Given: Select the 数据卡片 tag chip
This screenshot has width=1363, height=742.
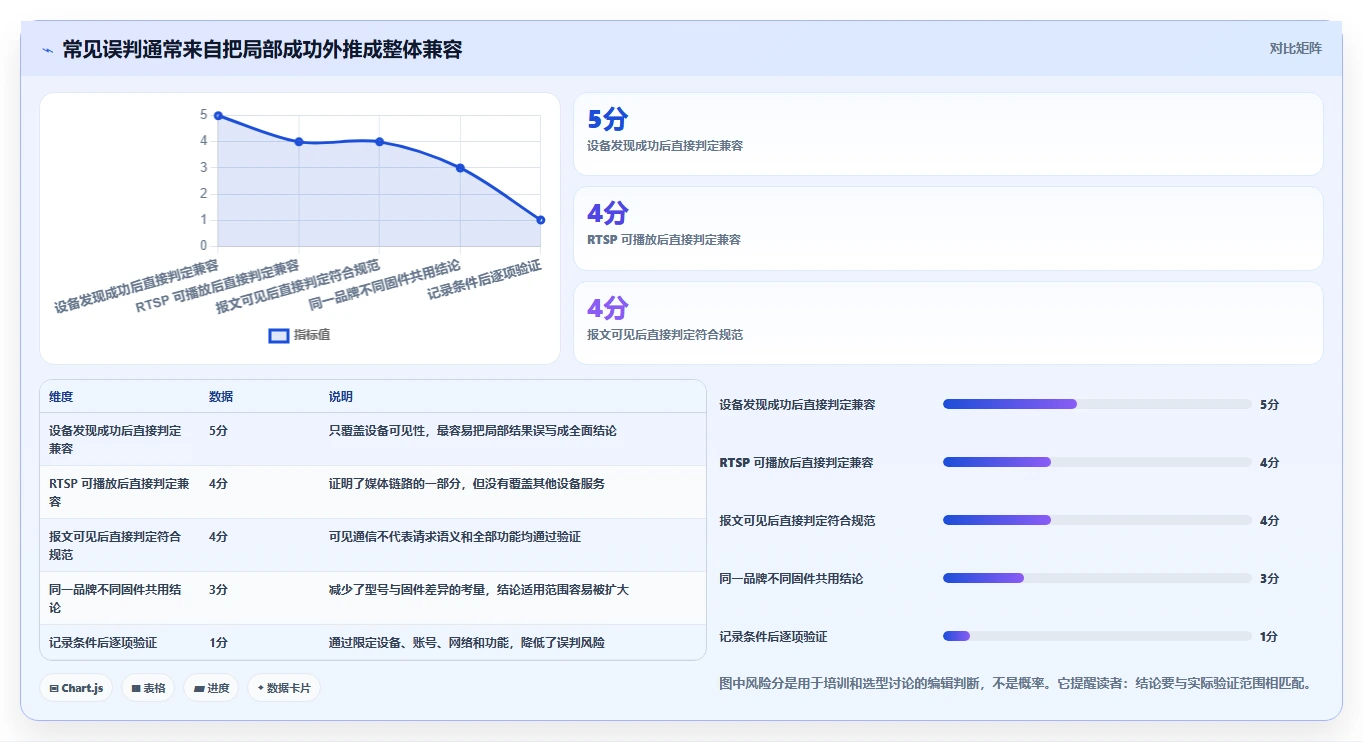Looking at the screenshot, I should [x=284, y=688].
